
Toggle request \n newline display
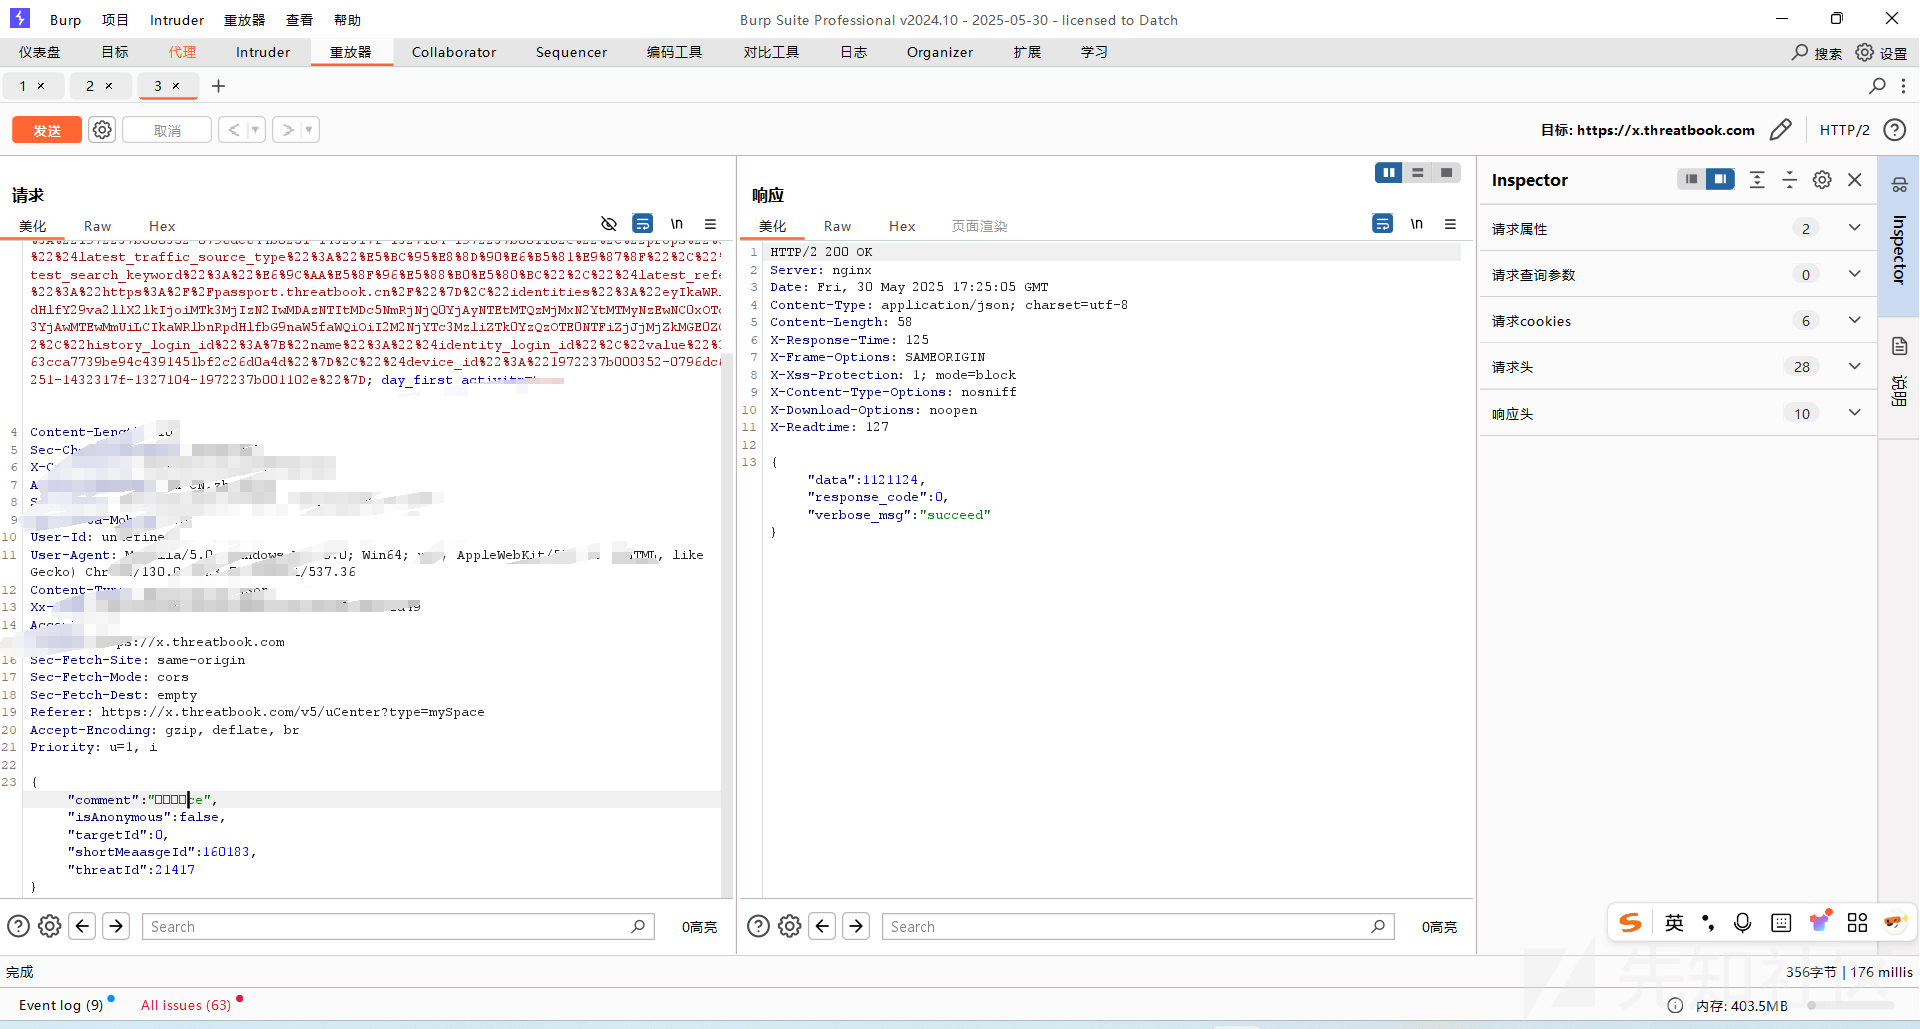pyautogui.click(x=677, y=224)
